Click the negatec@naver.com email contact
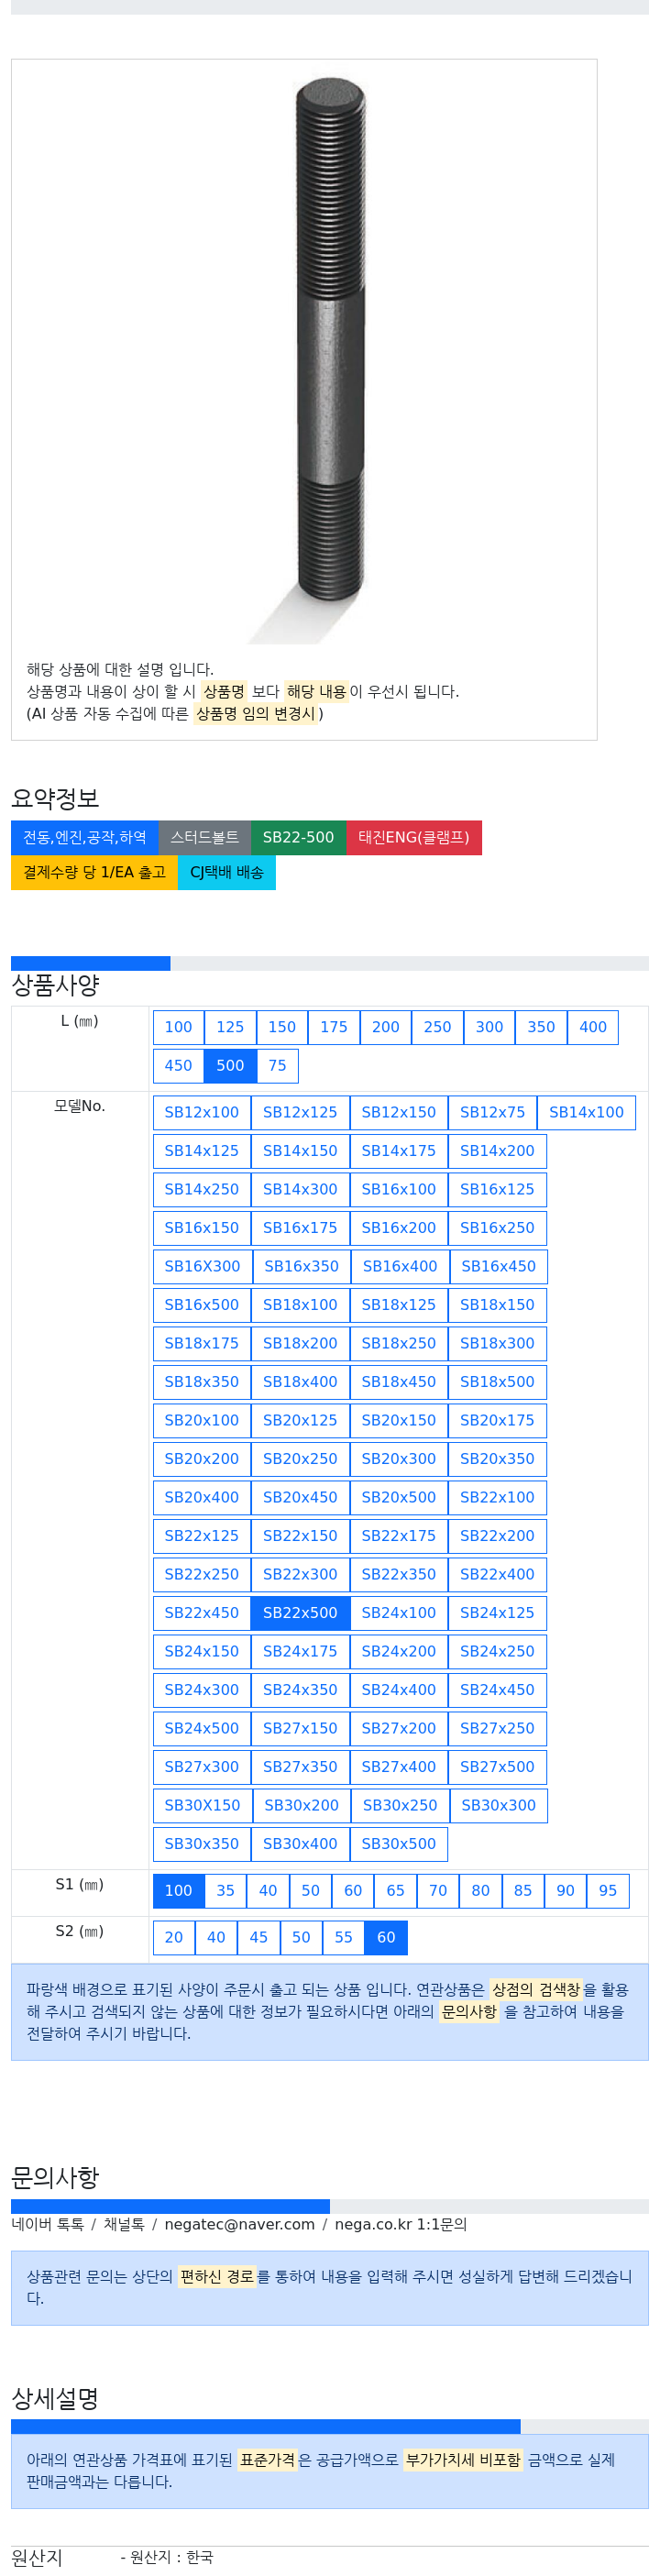Viewport: 660px width, 2576px height. [239, 2225]
